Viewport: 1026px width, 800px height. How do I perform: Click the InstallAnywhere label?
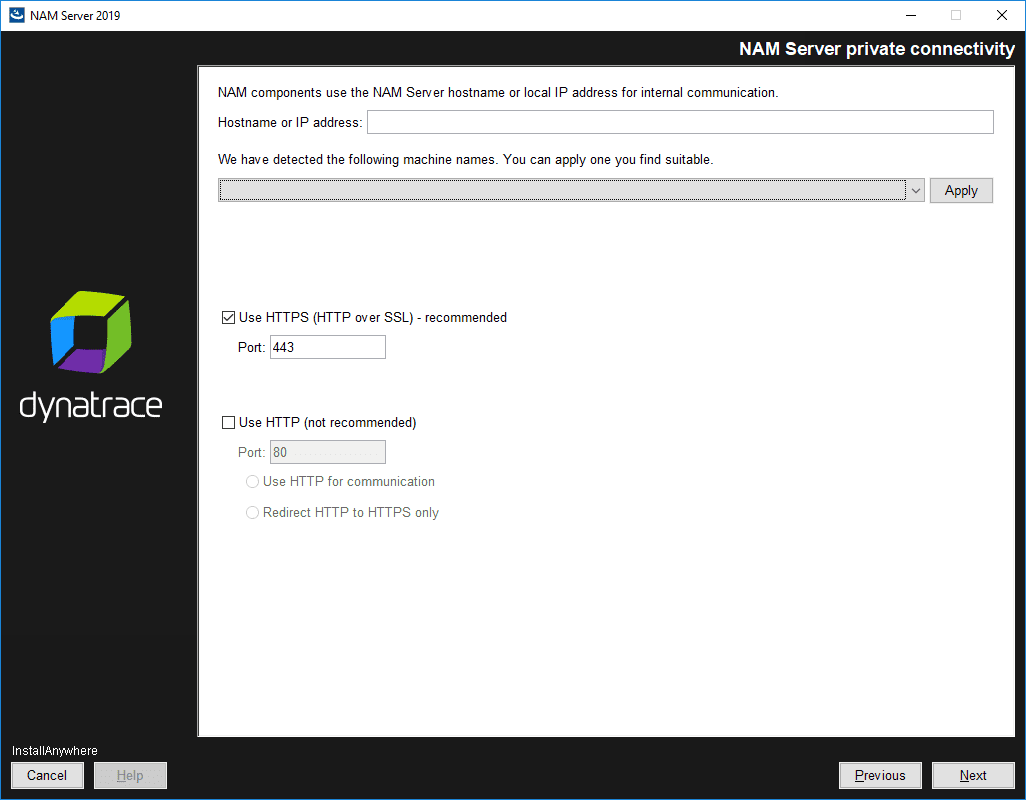[x=54, y=751]
